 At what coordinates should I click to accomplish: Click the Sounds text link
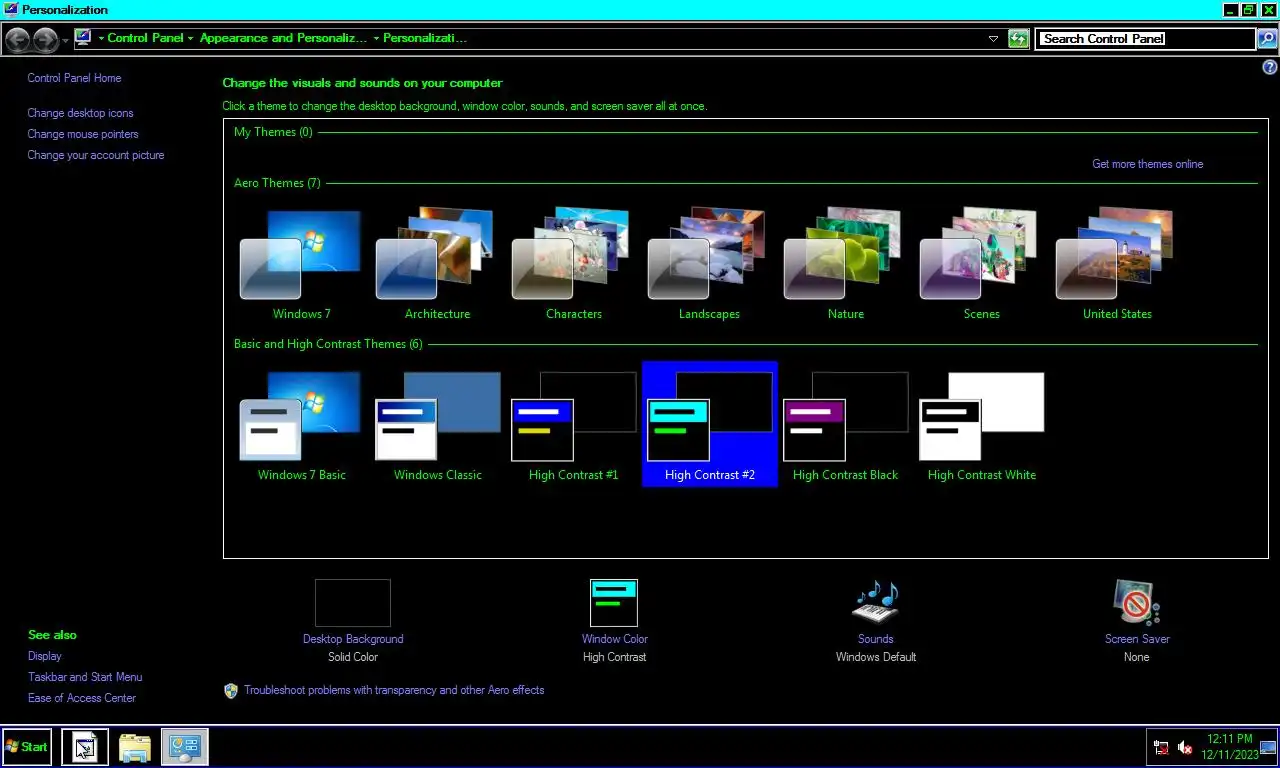[x=875, y=639]
